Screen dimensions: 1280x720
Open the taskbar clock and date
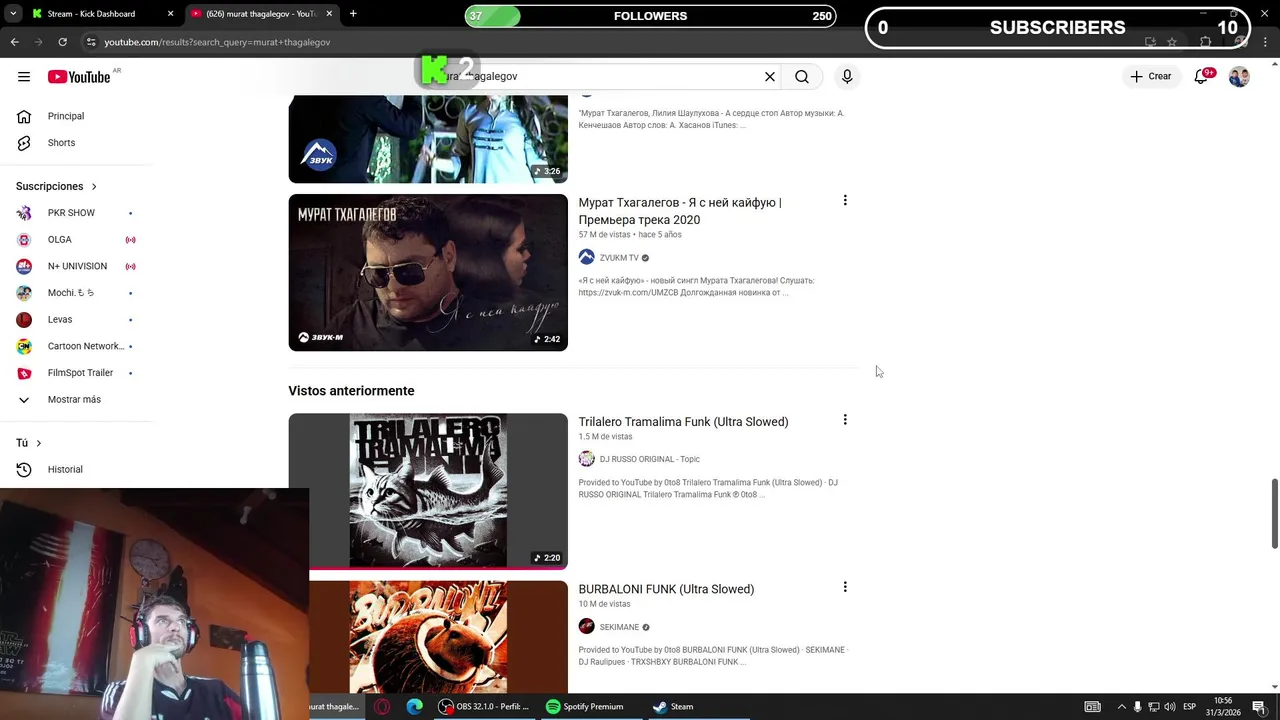1223,706
